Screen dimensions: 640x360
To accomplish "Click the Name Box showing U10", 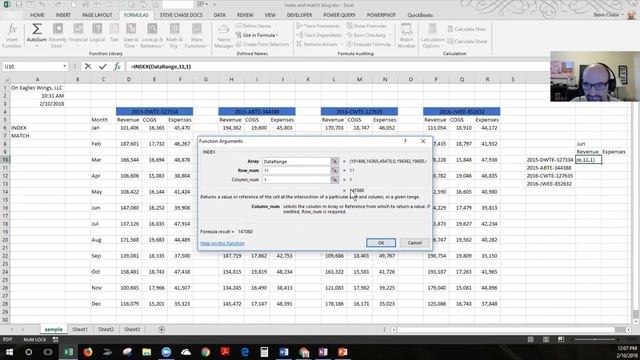I will [32, 67].
